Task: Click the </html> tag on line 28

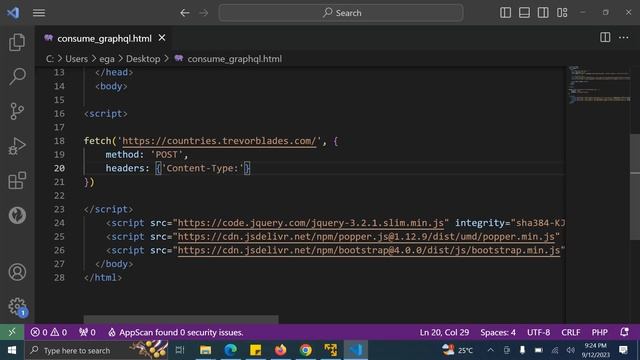Action: 102,278
